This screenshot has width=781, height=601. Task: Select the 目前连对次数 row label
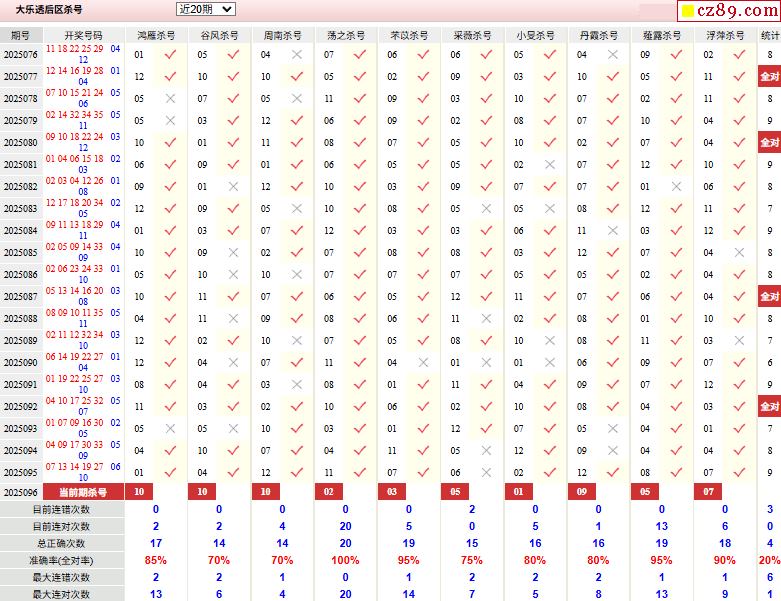62,526
